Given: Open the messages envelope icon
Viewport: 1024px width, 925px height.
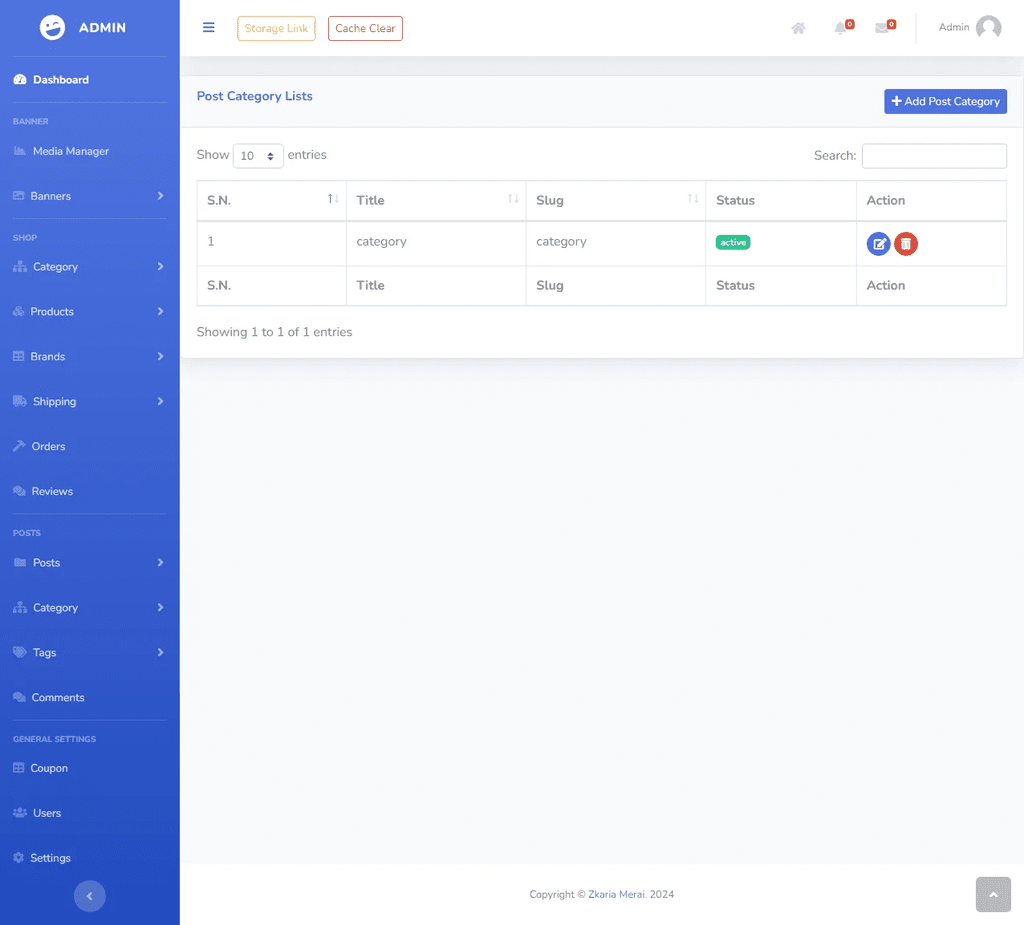Looking at the screenshot, I should 882,28.
